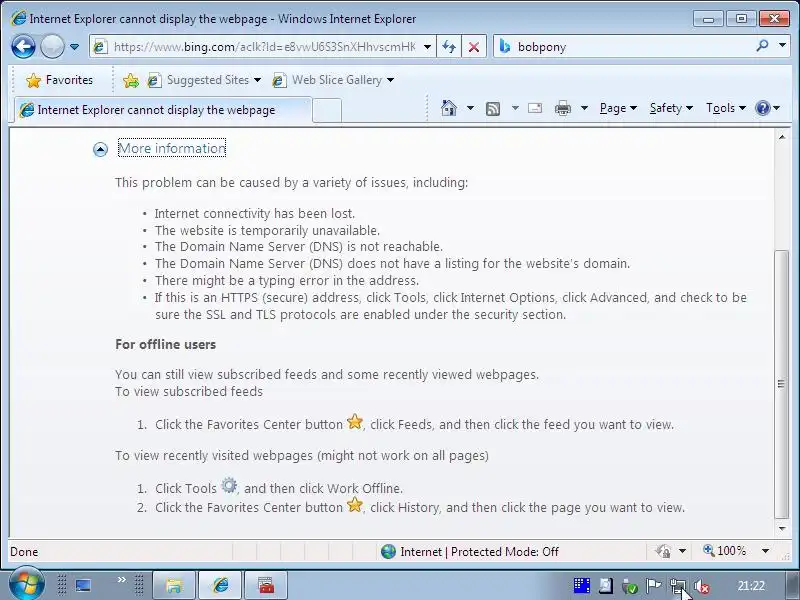Go back with the Back arrow button
800x600 pixels.
click(23, 47)
